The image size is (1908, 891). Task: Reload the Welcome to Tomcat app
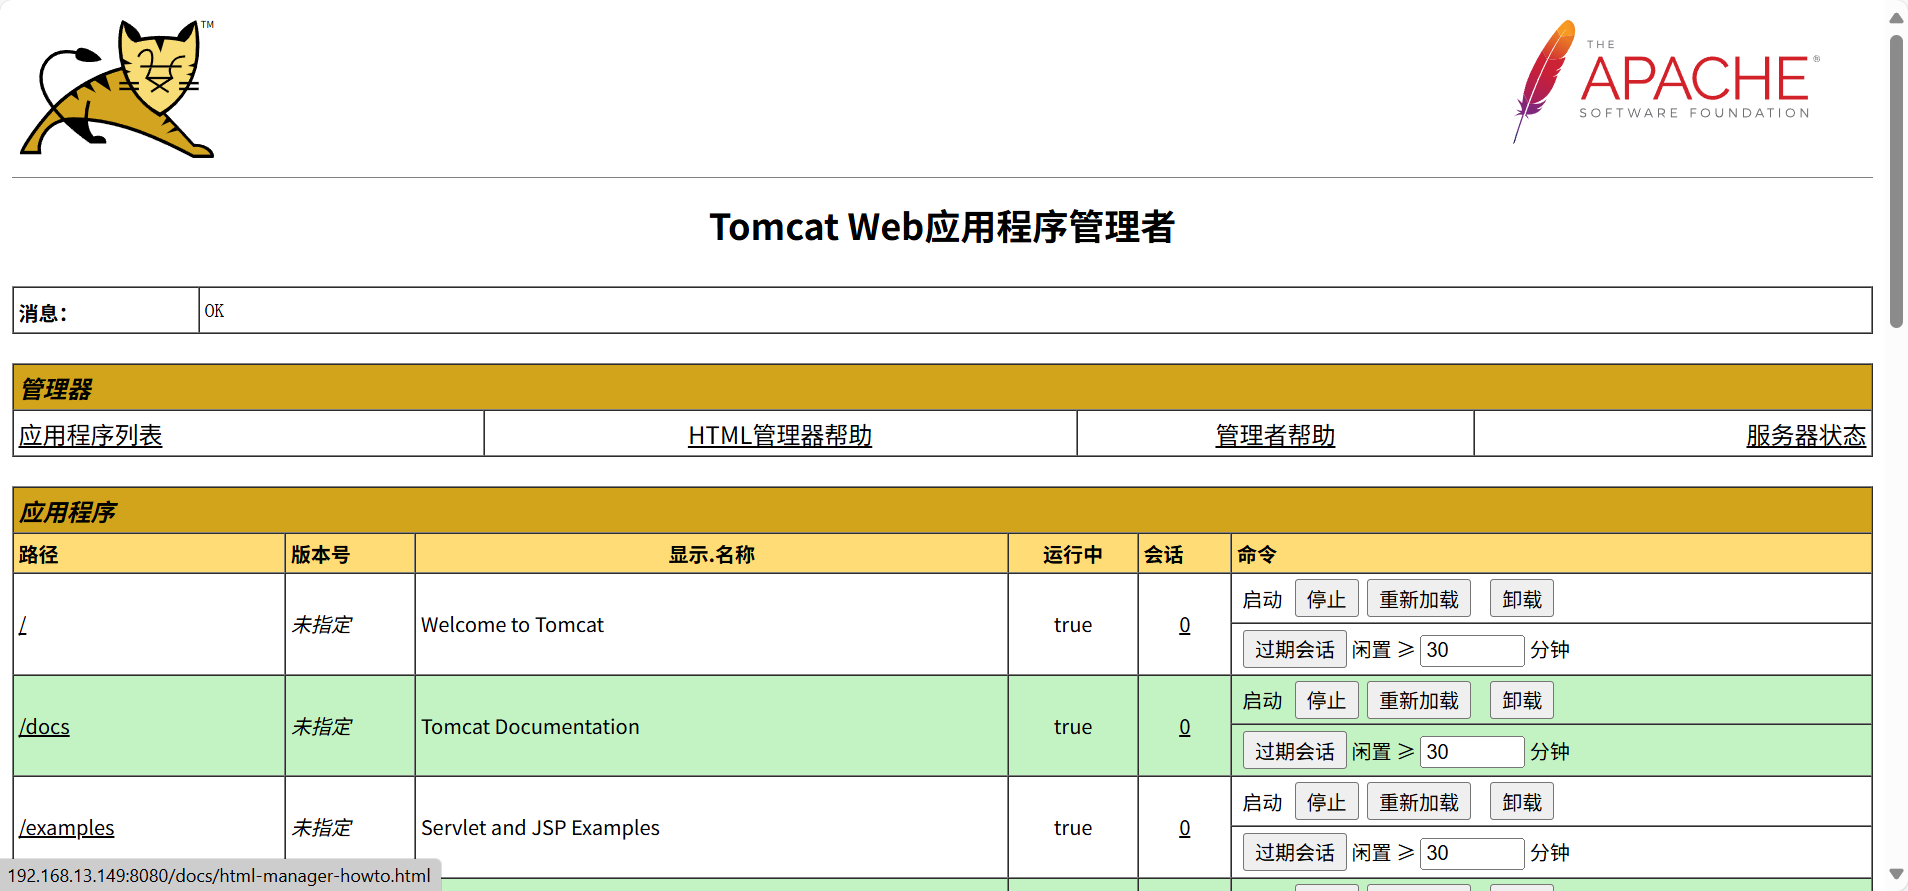pyautogui.click(x=1419, y=599)
